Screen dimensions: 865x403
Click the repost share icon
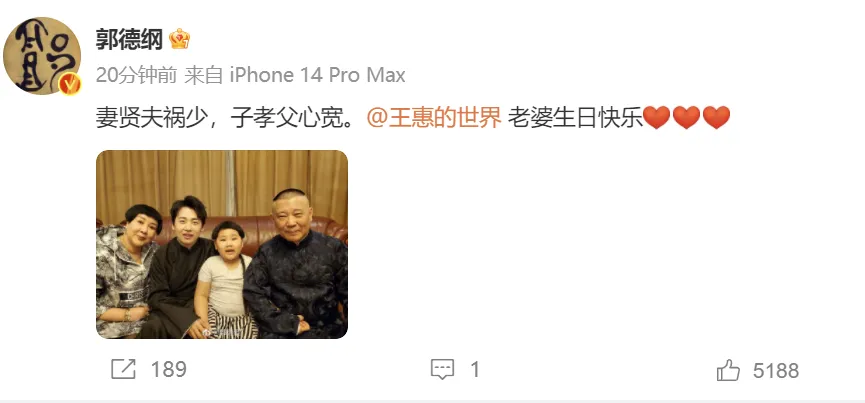coord(123,369)
